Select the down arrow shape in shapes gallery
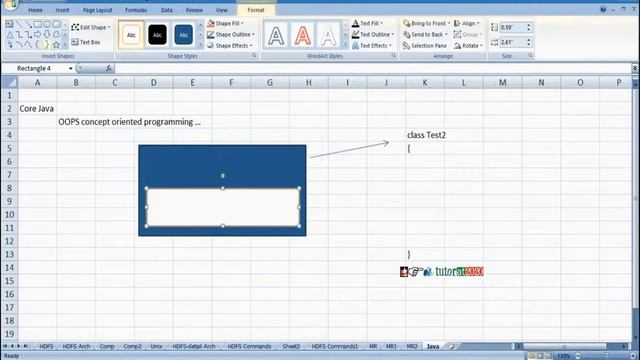Screen dimensions: 640x360 point(47,35)
